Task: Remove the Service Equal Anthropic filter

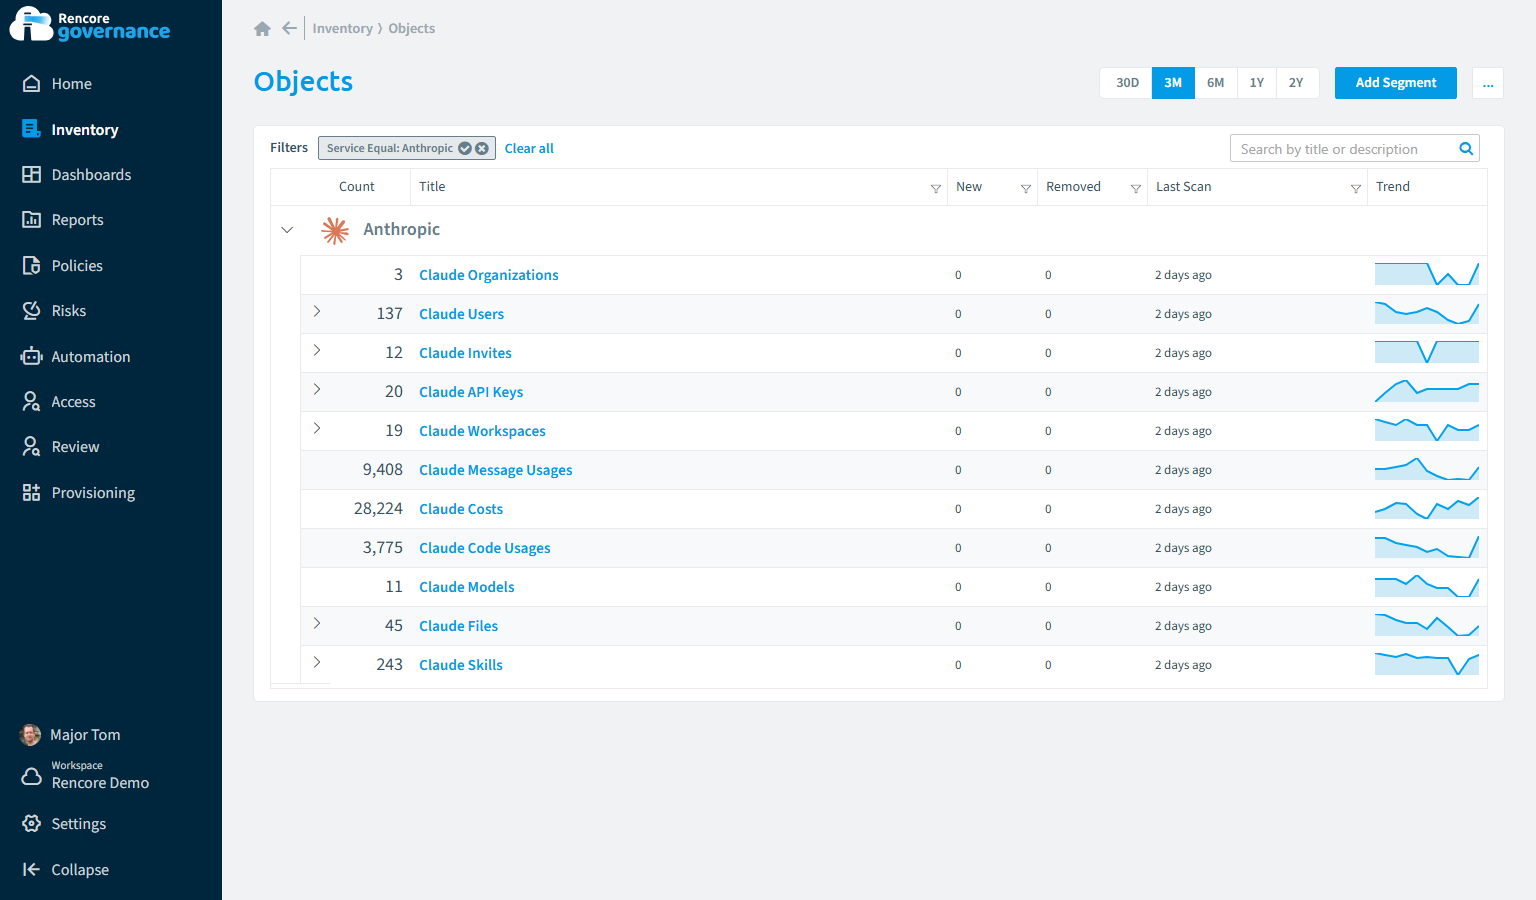Action: click(482, 148)
